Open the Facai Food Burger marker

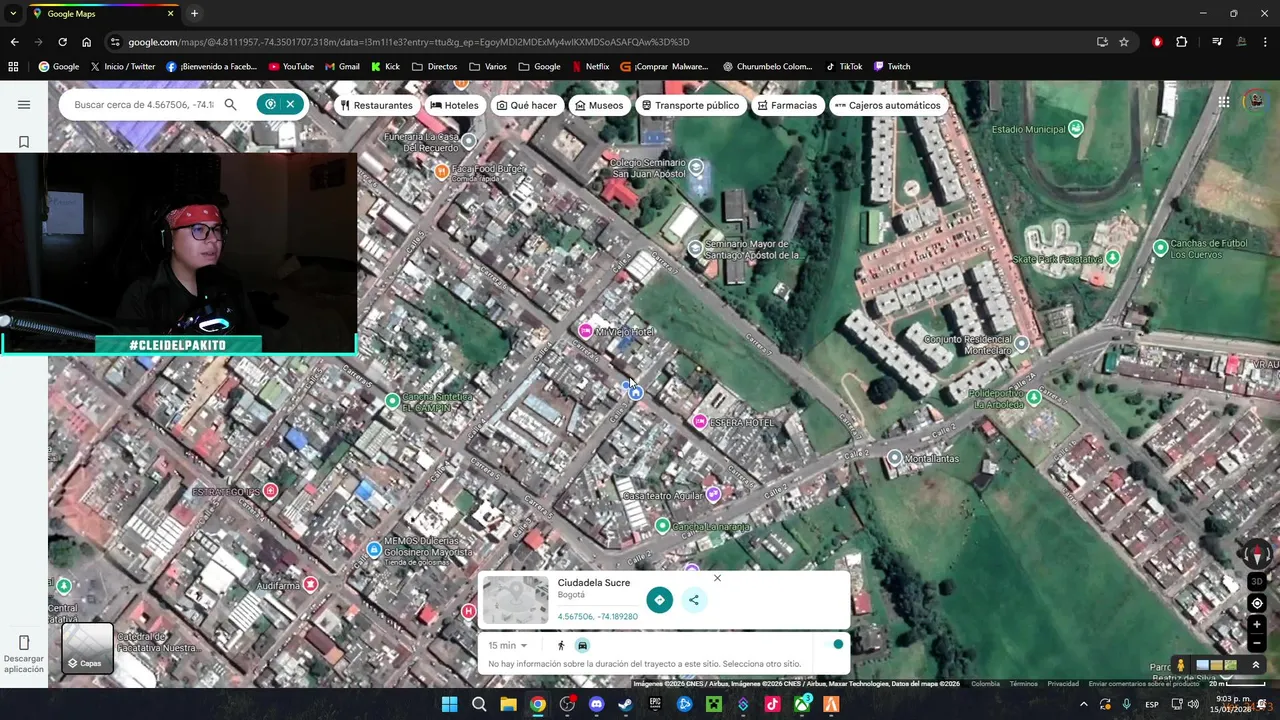coord(441,171)
